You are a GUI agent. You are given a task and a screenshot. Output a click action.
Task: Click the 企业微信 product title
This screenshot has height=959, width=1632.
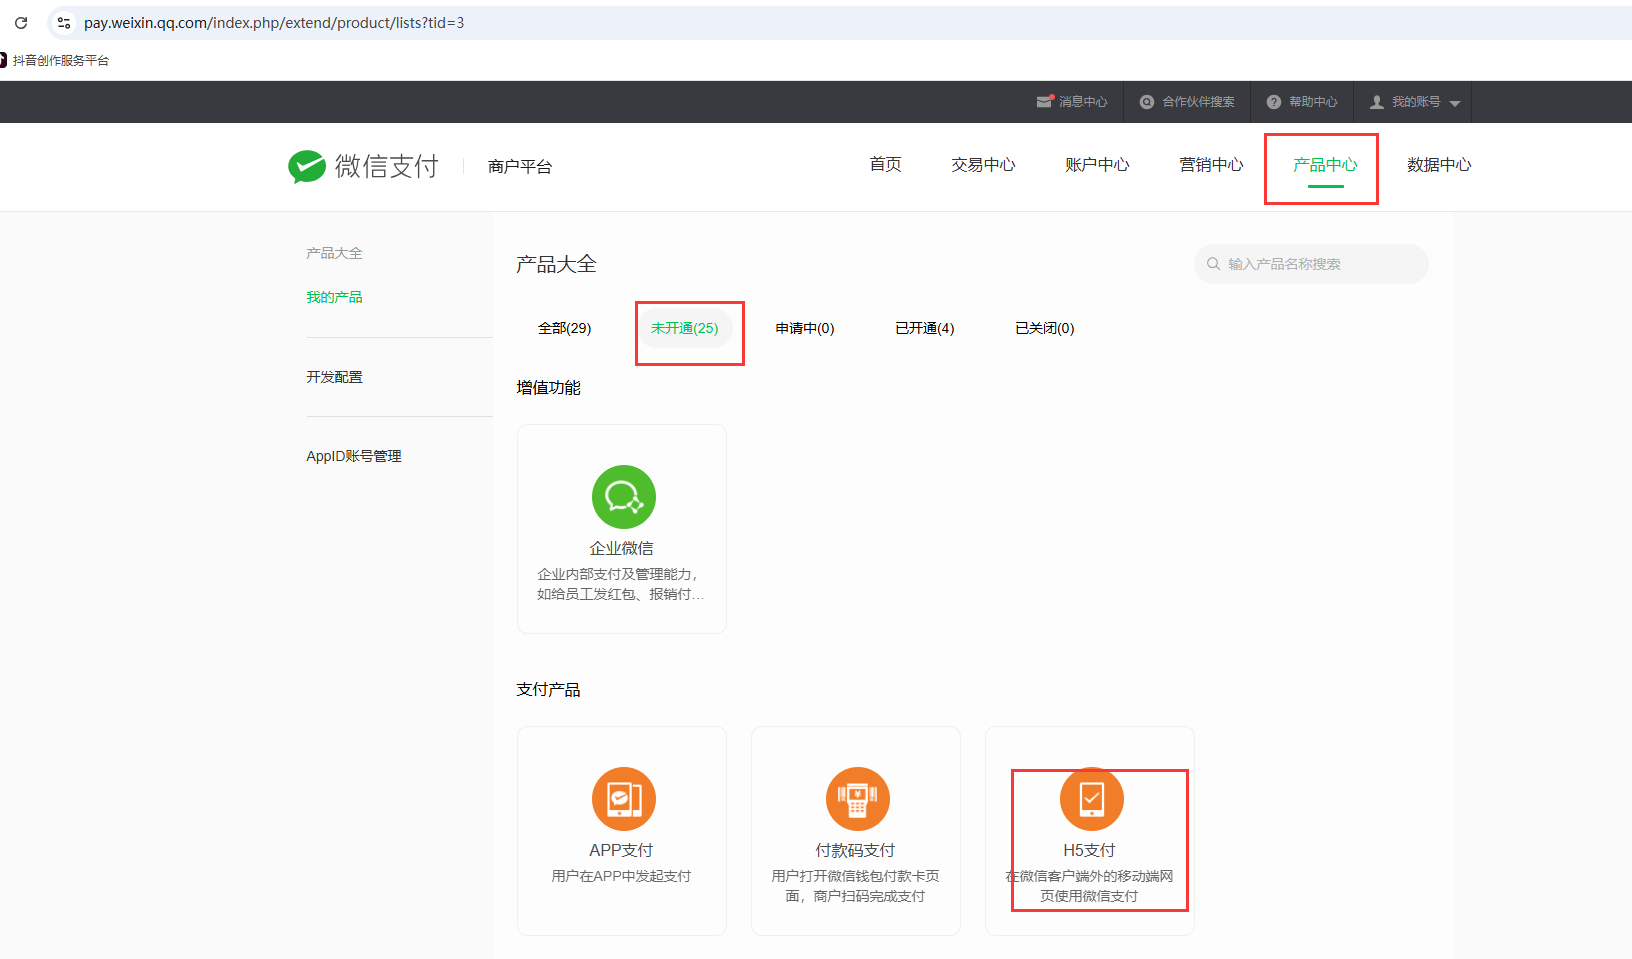click(621, 548)
